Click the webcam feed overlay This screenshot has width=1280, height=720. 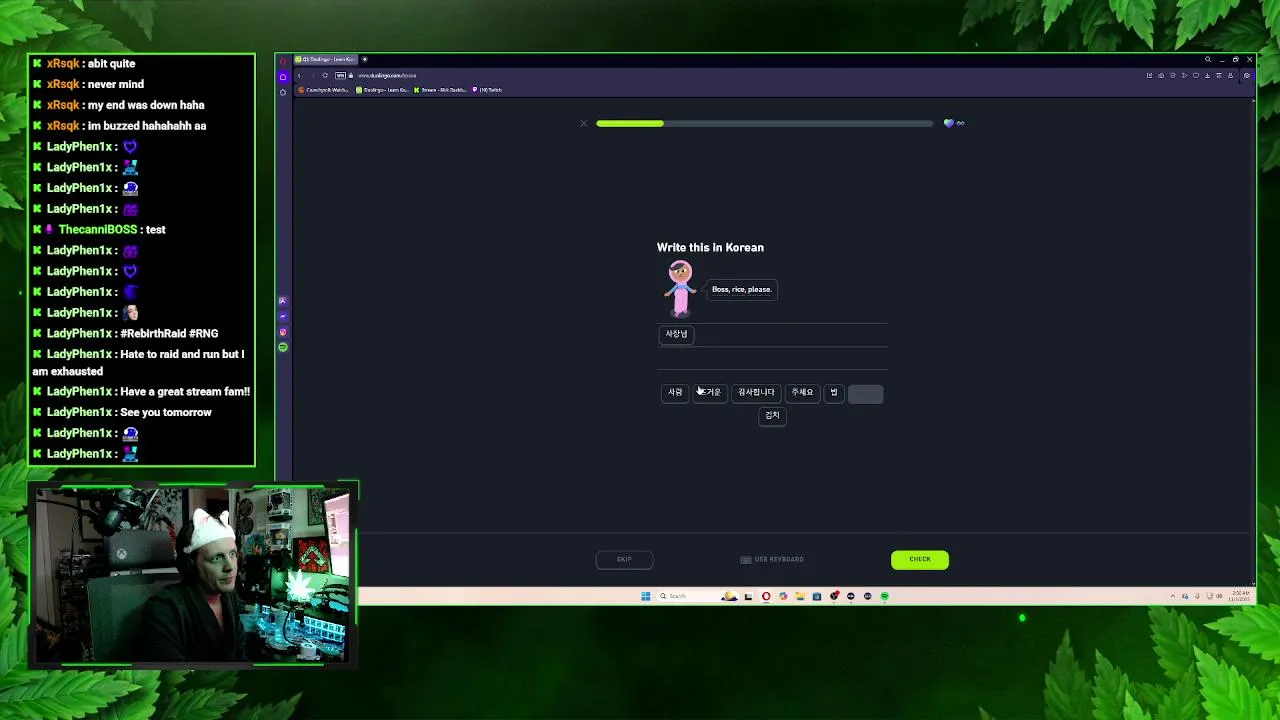pyautogui.click(x=192, y=576)
